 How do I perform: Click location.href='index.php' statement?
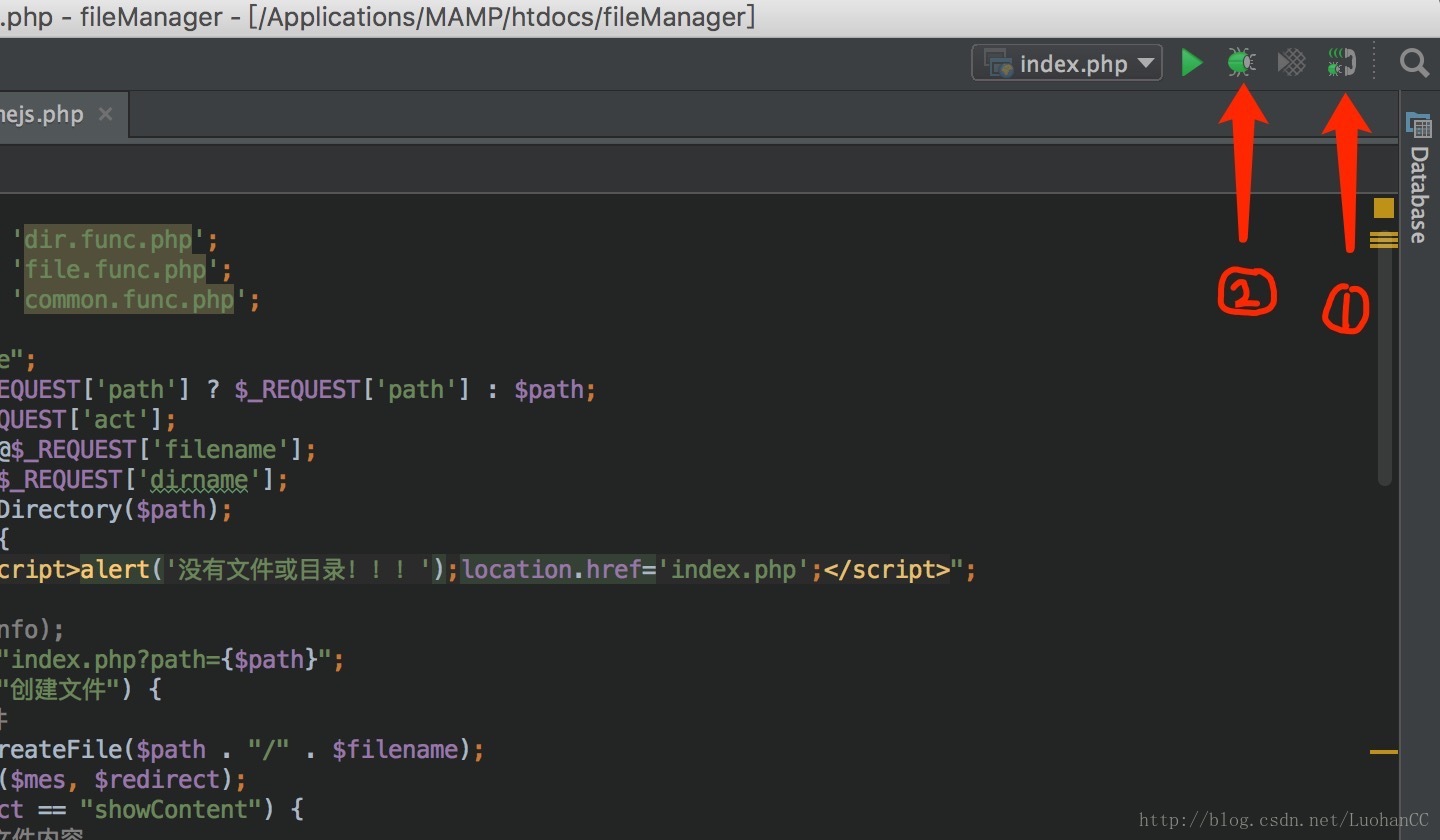point(636,570)
